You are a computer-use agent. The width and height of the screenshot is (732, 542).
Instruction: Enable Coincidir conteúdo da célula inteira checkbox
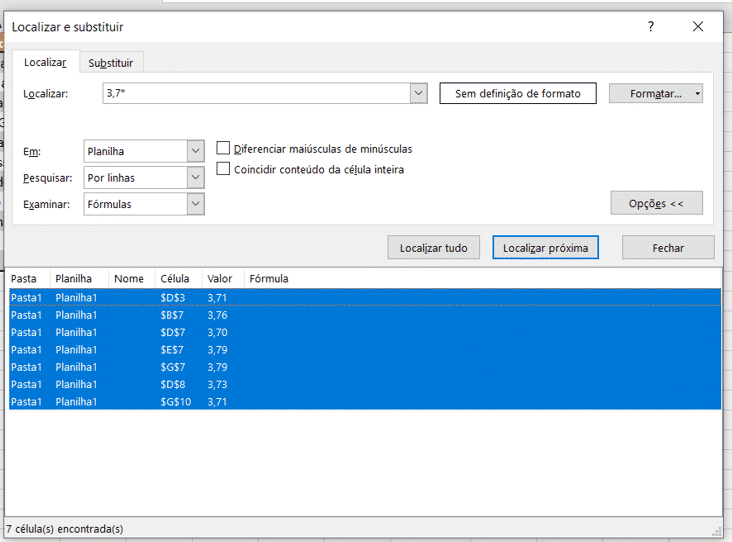[223, 169]
